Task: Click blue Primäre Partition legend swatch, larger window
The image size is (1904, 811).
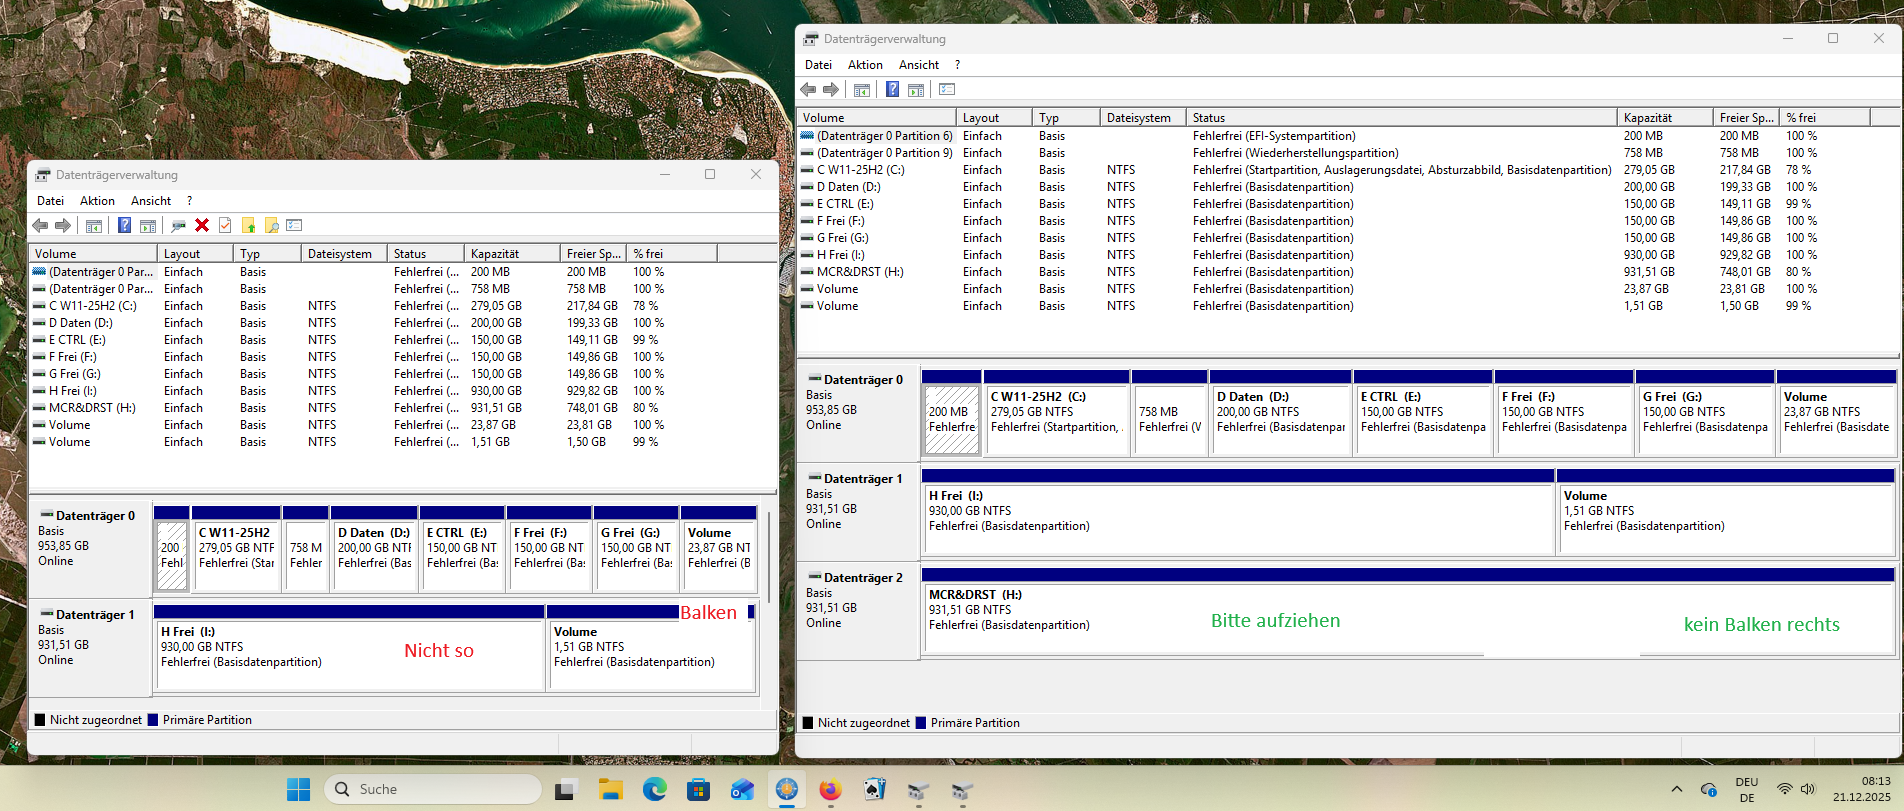Action: click(922, 723)
